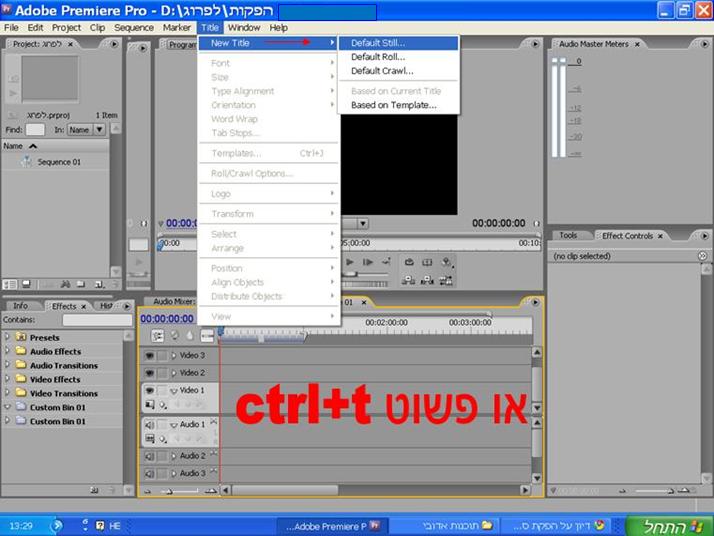The image size is (714, 536).
Task: Click the Output icon in Program monitor
Action: (x=446, y=262)
